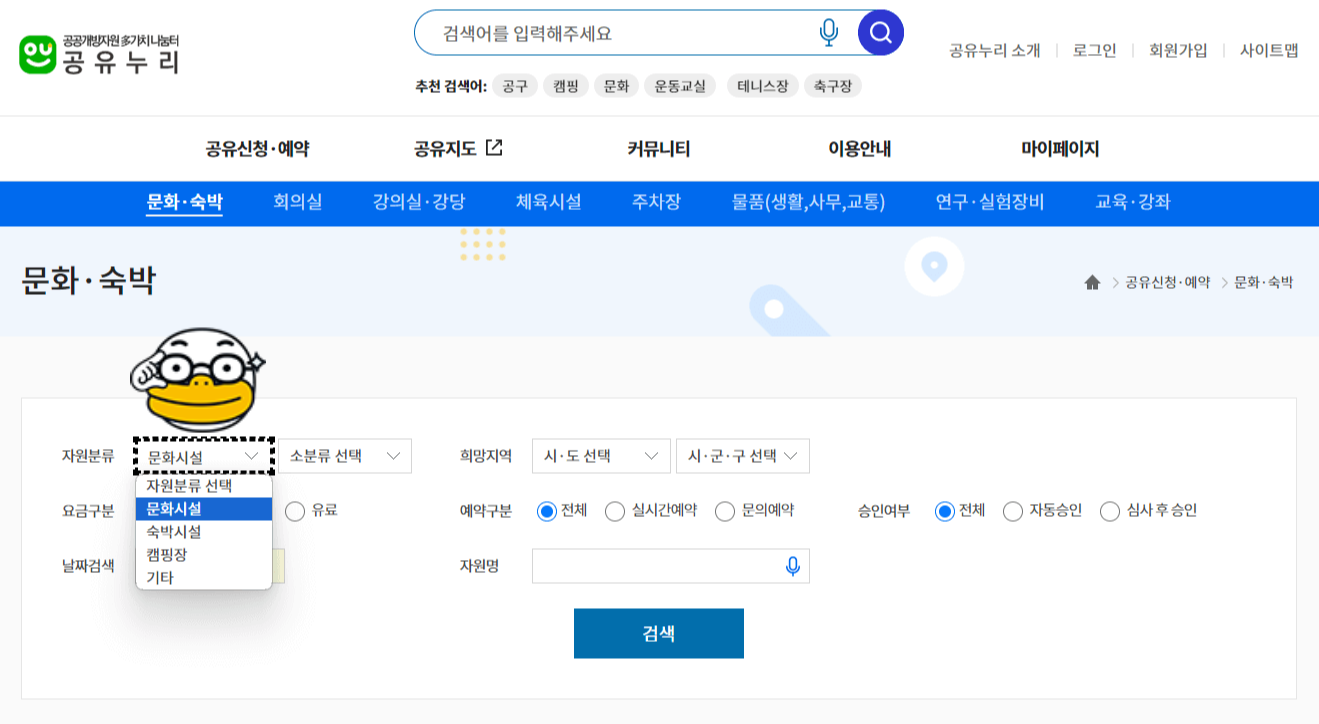
Task: Click the 검색 search button
Action: tap(658, 633)
